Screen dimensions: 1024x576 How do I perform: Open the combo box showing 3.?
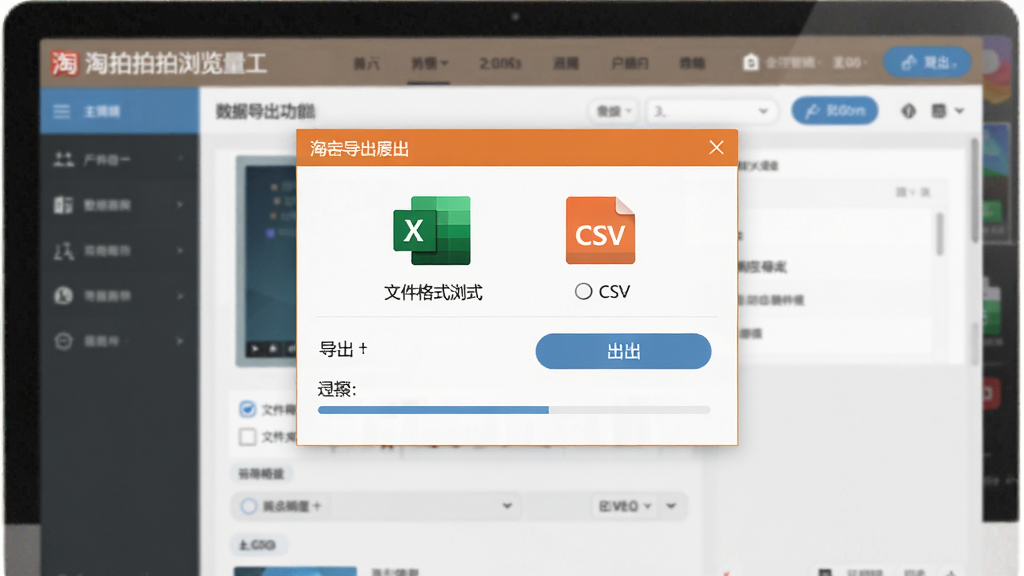coord(711,112)
